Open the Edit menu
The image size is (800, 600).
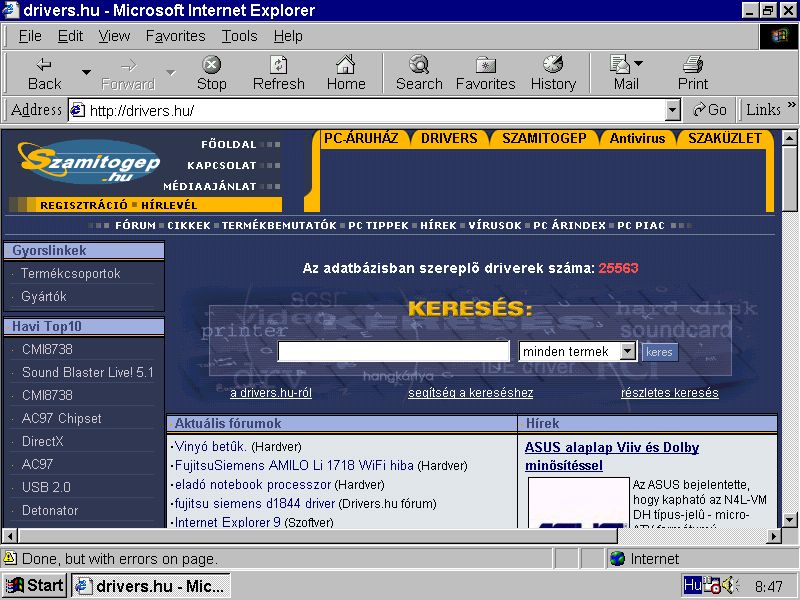(x=70, y=36)
